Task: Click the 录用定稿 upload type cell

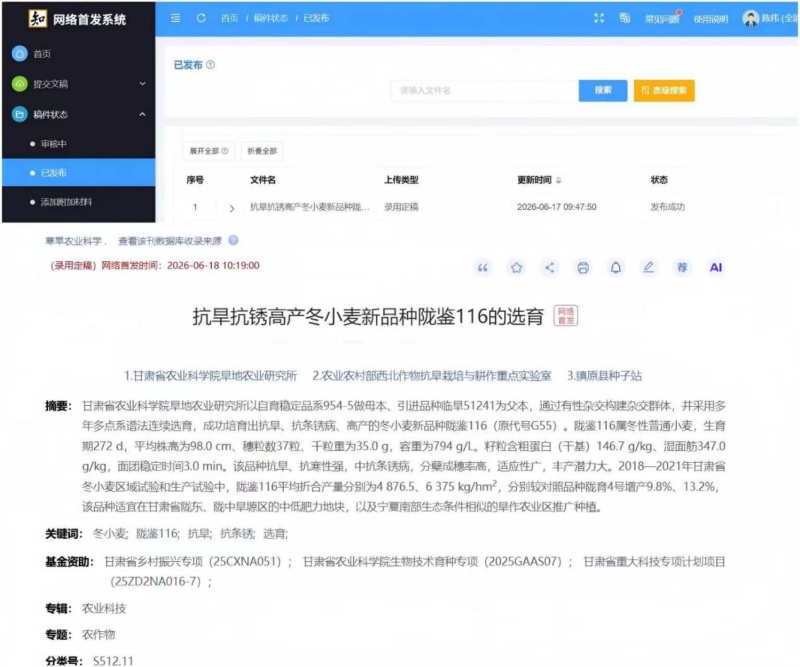Action: coord(401,207)
